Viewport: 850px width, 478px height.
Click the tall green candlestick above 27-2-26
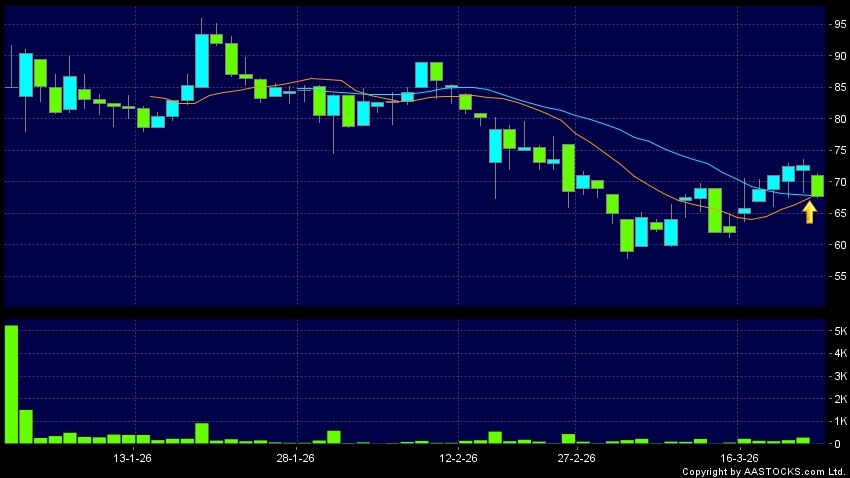[x=568, y=167]
